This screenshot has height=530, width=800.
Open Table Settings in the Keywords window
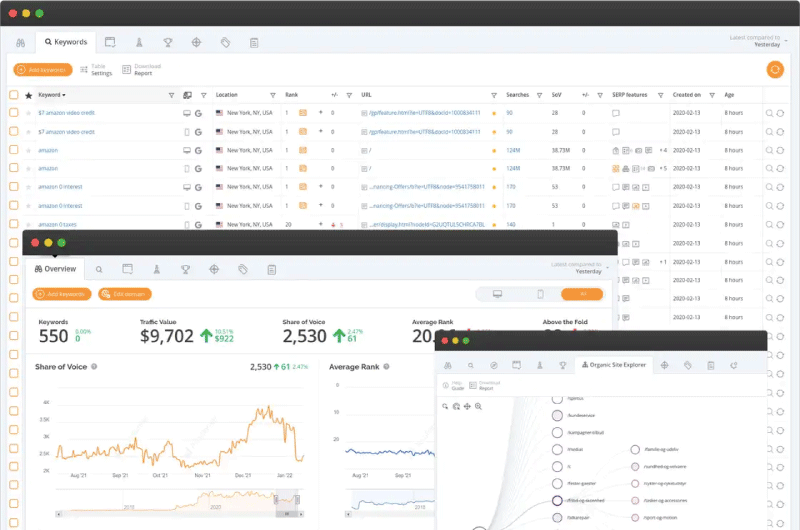click(x=96, y=70)
